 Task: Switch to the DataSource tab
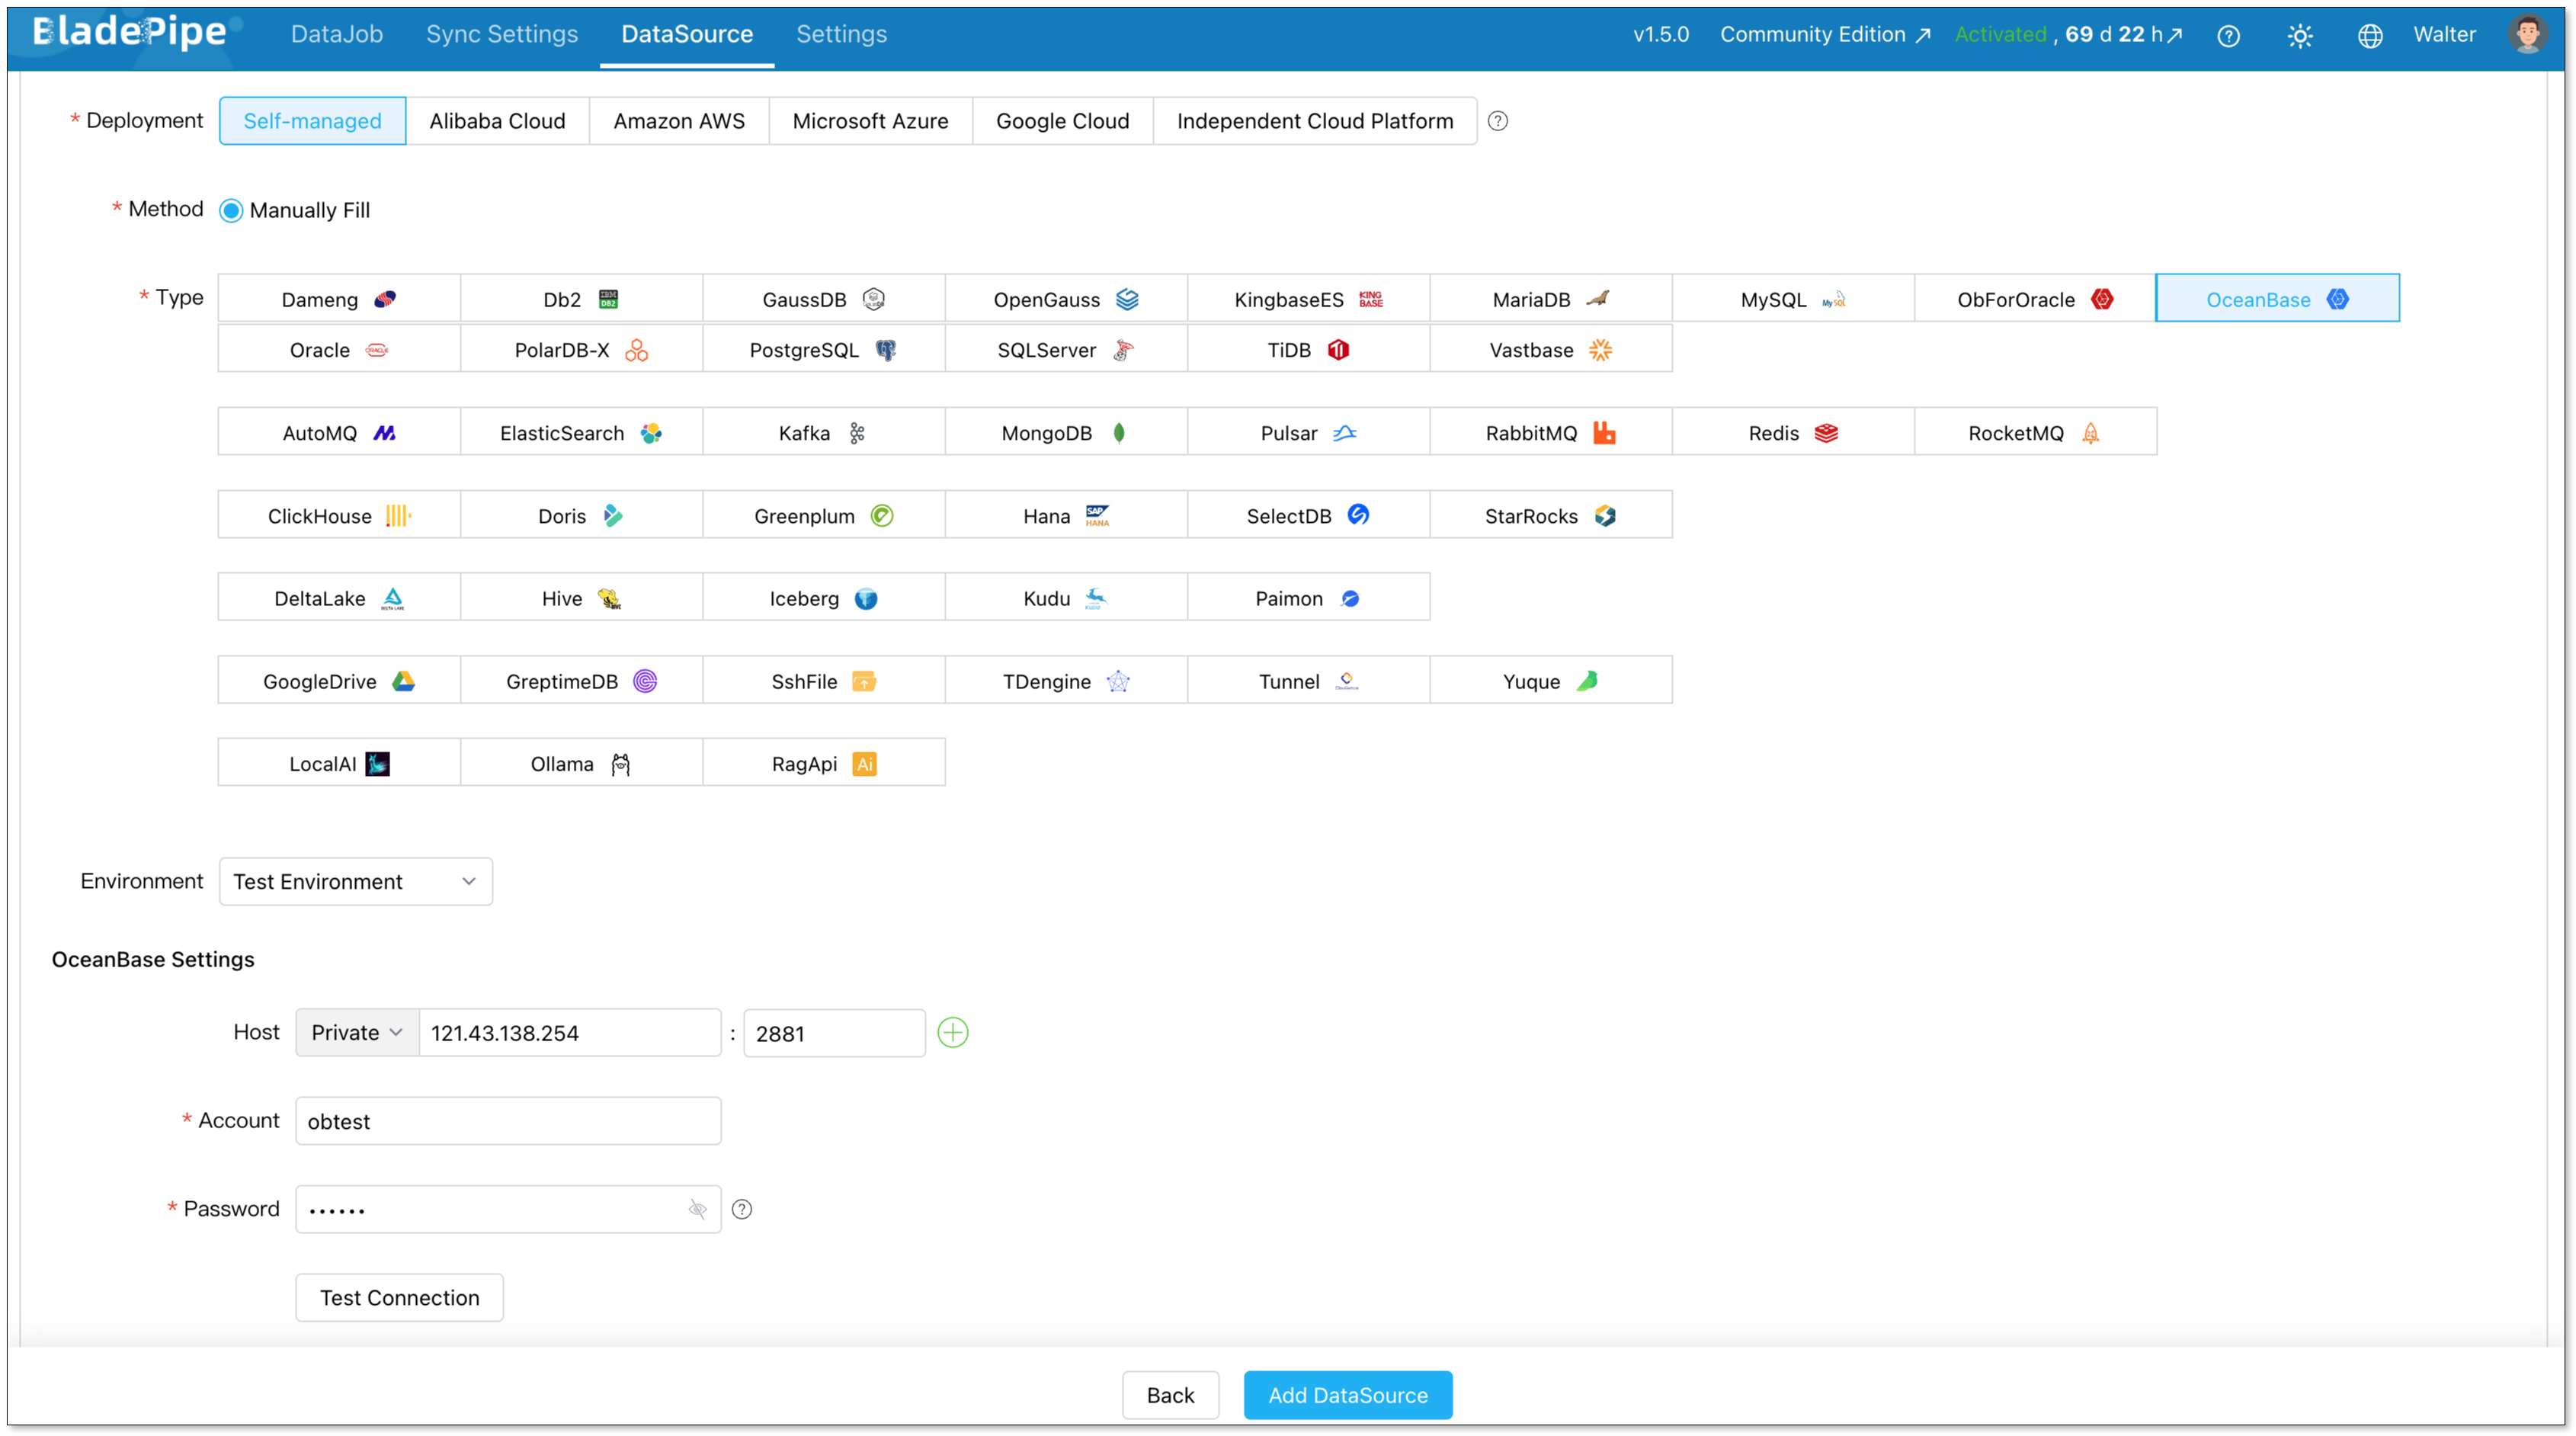(x=687, y=34)
